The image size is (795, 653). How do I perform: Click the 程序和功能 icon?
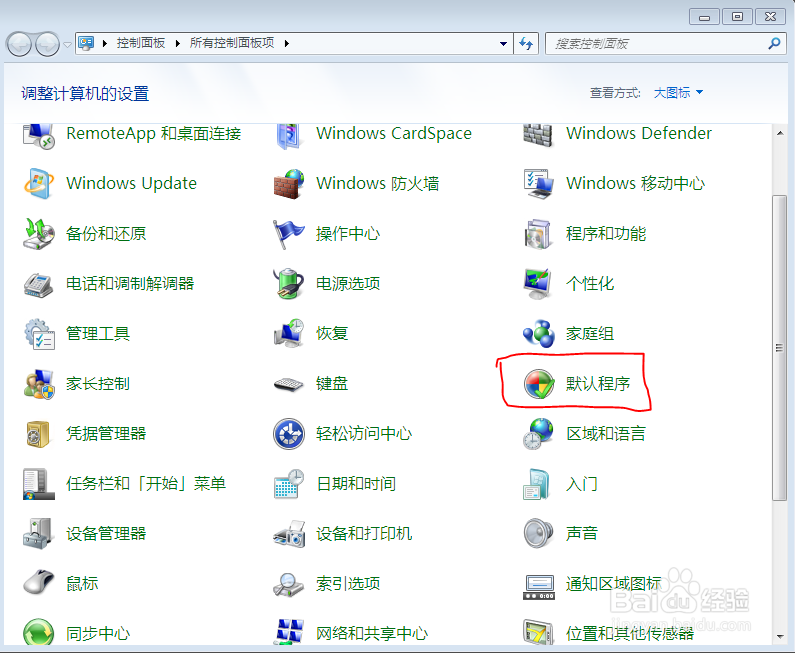538,233
